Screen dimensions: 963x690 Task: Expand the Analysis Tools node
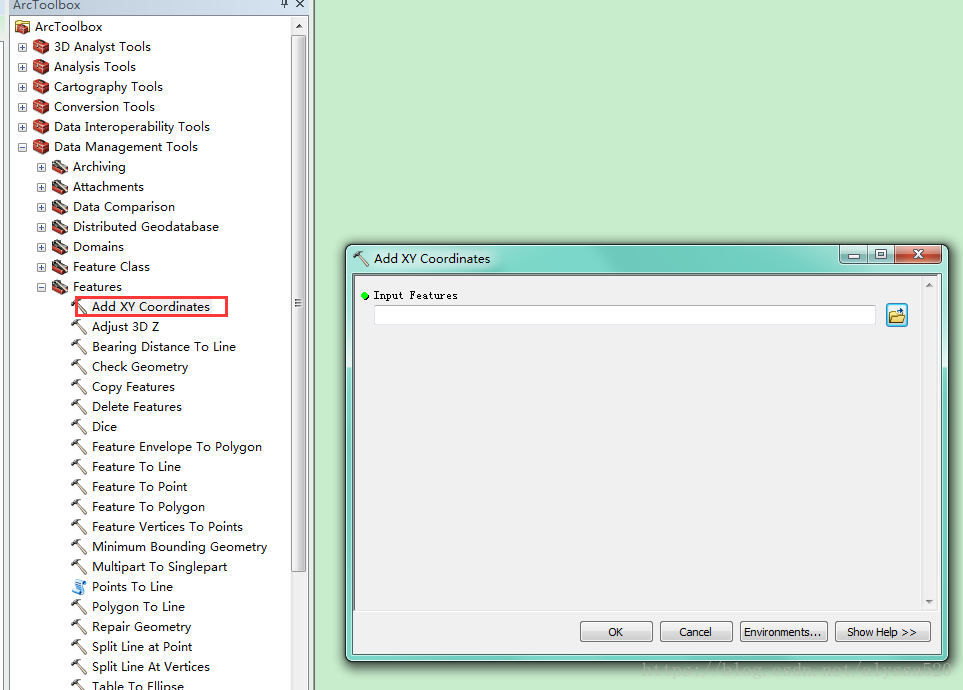tap(23, 68)
